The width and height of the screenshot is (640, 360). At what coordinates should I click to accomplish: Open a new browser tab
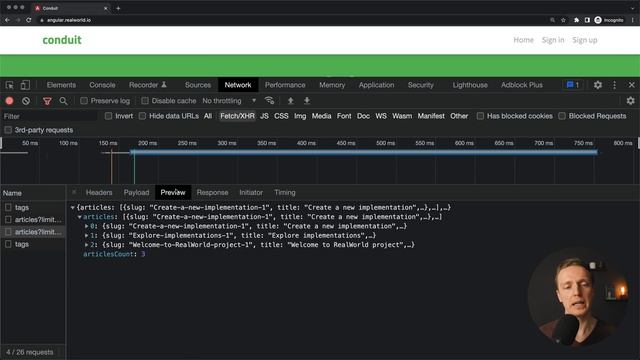[118, 8]
